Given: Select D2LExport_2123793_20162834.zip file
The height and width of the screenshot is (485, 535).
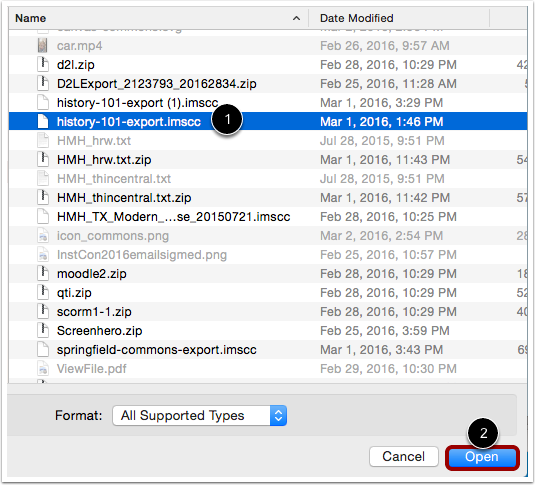Looking at the screenshot, I should pyautogui.click(x=157, y=84).
